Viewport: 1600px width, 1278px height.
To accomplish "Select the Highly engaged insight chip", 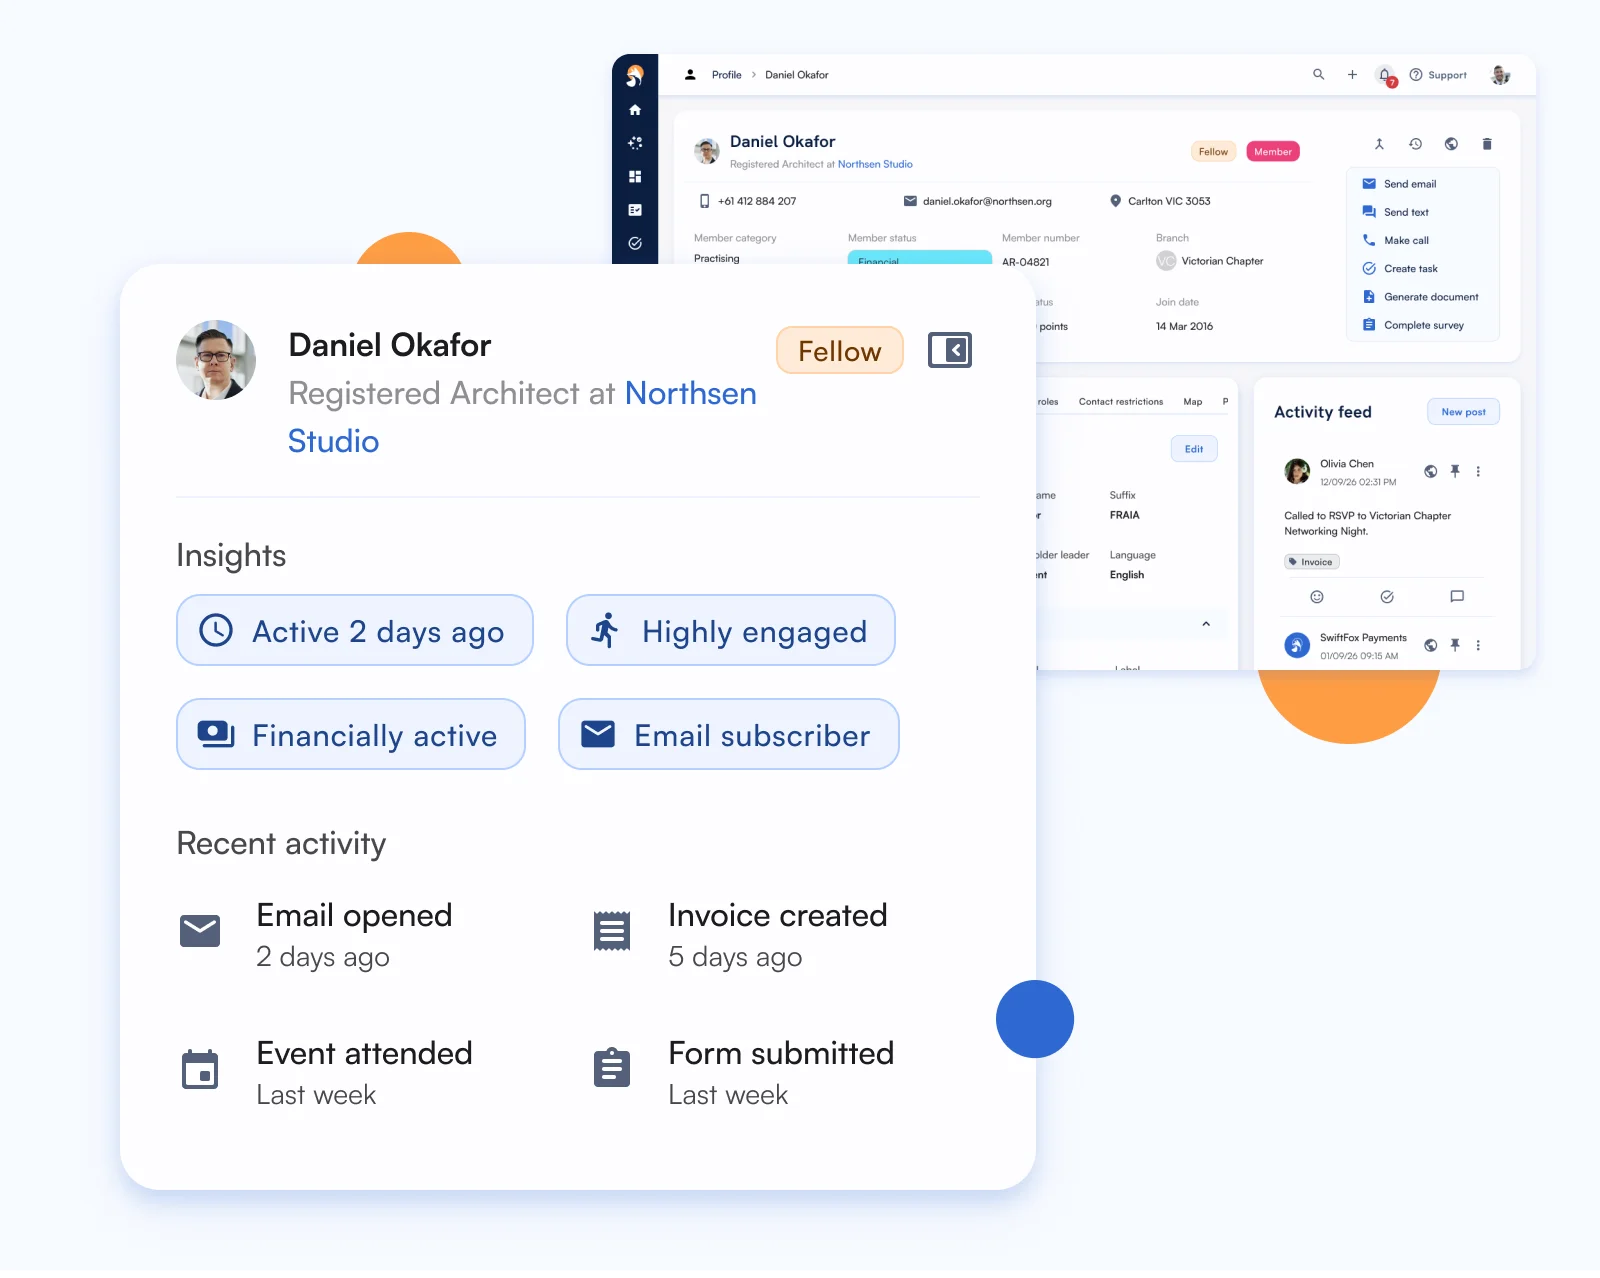I will click(731, 631).
